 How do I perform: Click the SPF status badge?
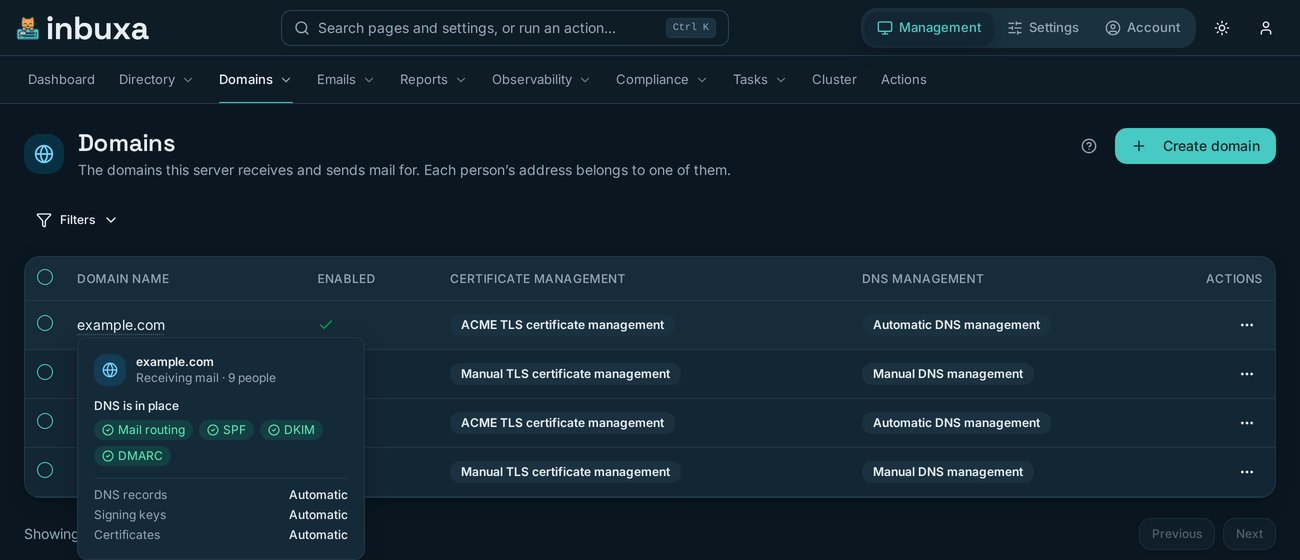[226, 430]
